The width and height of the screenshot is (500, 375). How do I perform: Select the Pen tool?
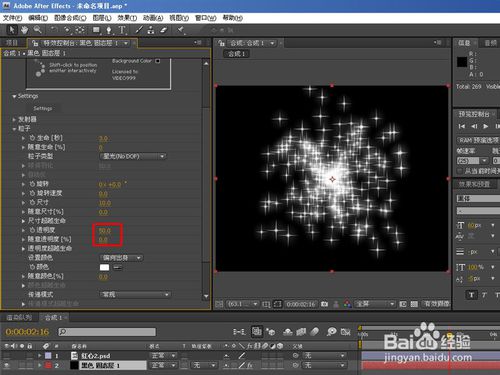pos(109,30)
